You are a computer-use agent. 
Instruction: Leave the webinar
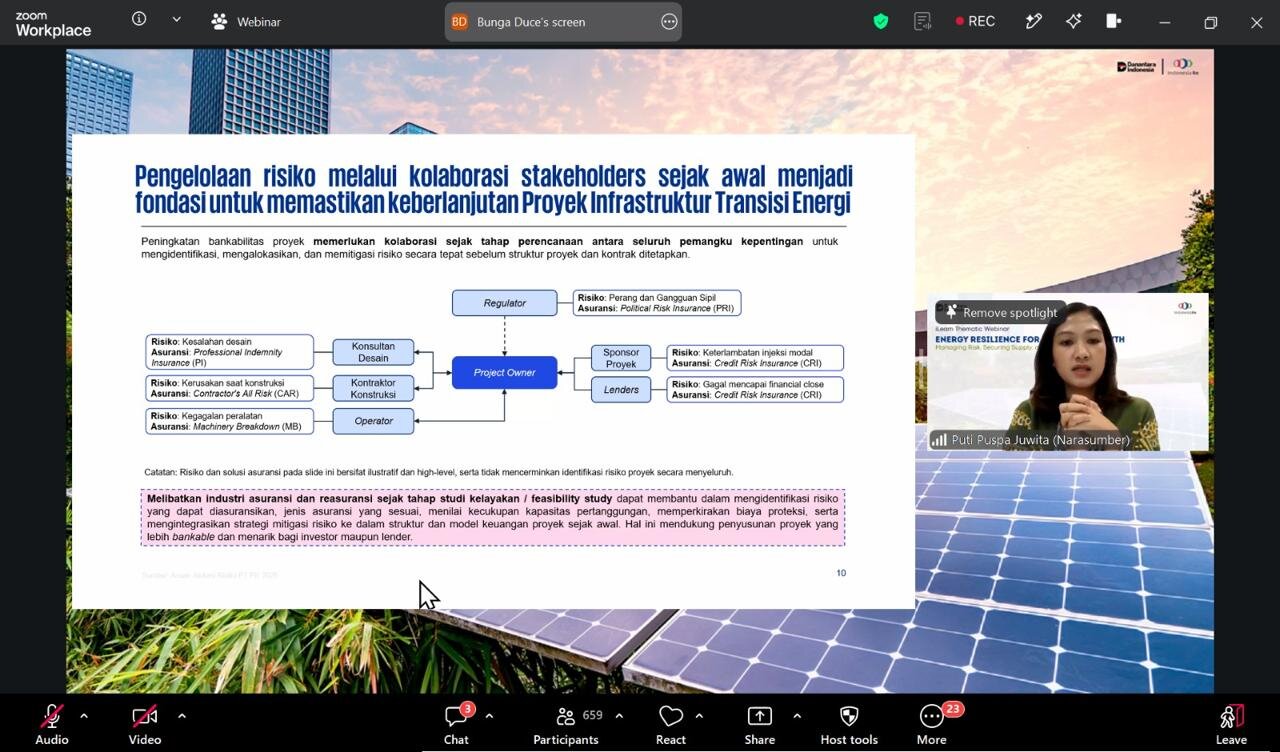coord(1231,725)
